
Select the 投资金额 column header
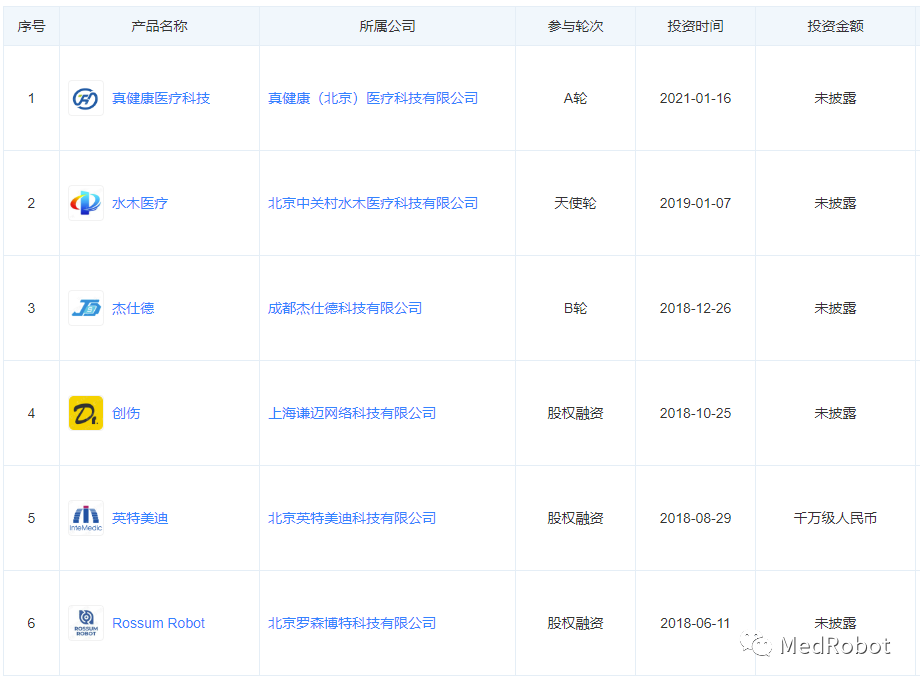(x=836, y=26)
